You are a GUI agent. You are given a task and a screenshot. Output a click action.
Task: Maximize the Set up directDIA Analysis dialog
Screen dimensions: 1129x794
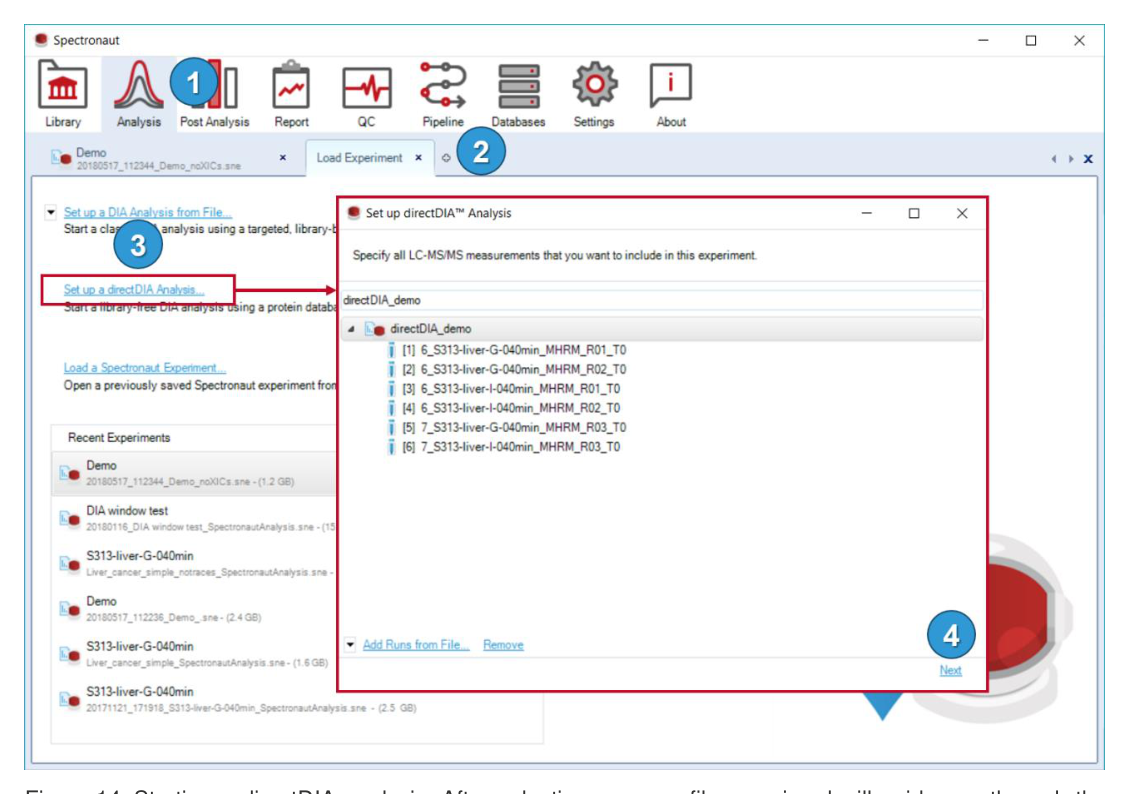914,213
